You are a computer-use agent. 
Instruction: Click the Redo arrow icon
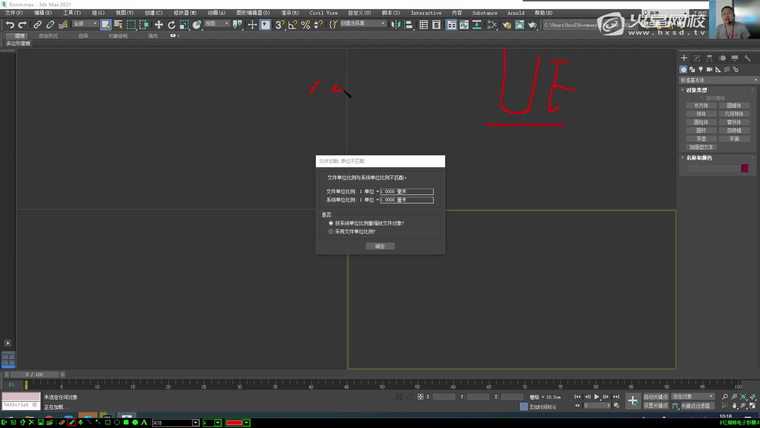(x=22, y=24)
